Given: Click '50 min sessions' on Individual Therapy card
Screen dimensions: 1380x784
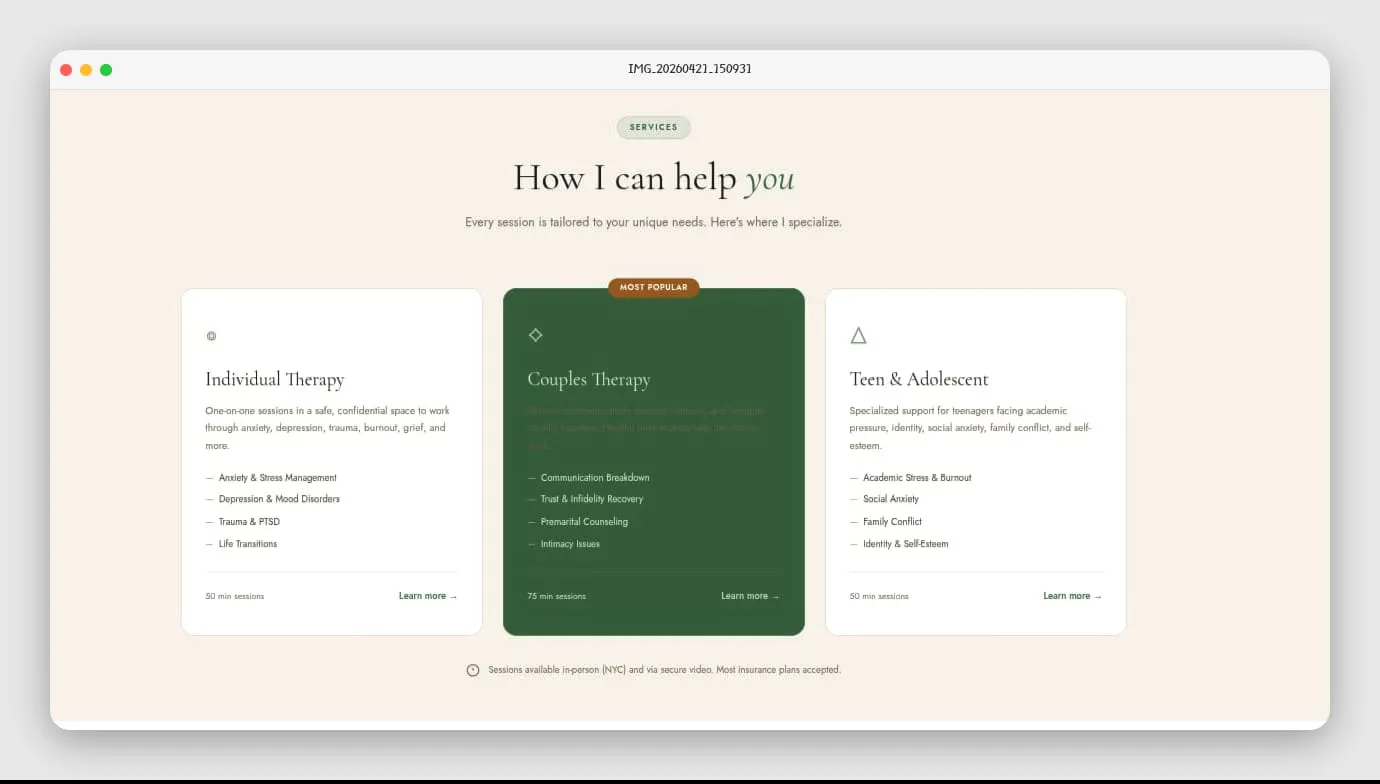Looking at the screenshot, I should [x=235, y=596].
